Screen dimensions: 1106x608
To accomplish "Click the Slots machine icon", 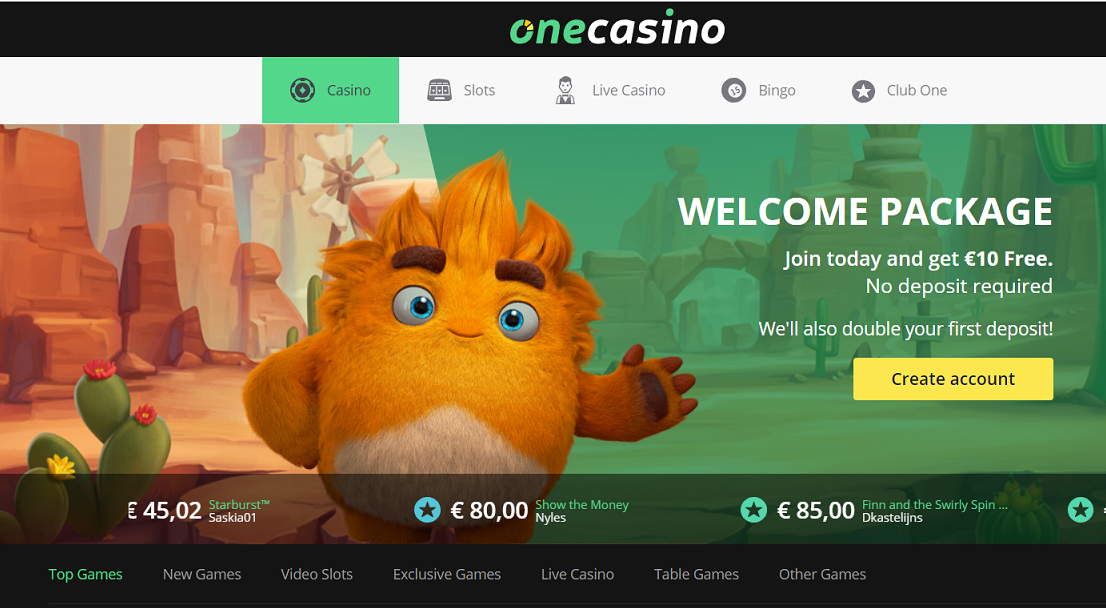I will (x=439, y=90).
